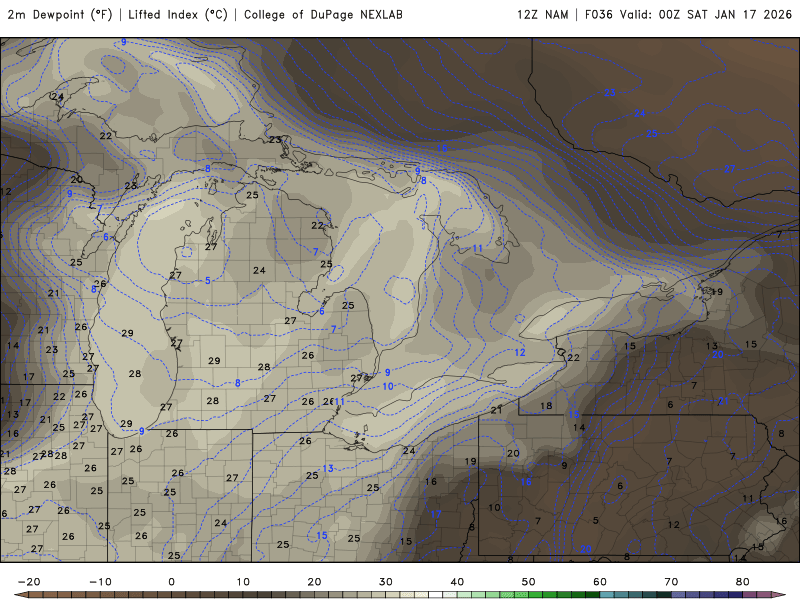This screenshot has width=800, height=600.
Task: Click the 'Lifted Index (°C)' title text
Action: [178, 15]
